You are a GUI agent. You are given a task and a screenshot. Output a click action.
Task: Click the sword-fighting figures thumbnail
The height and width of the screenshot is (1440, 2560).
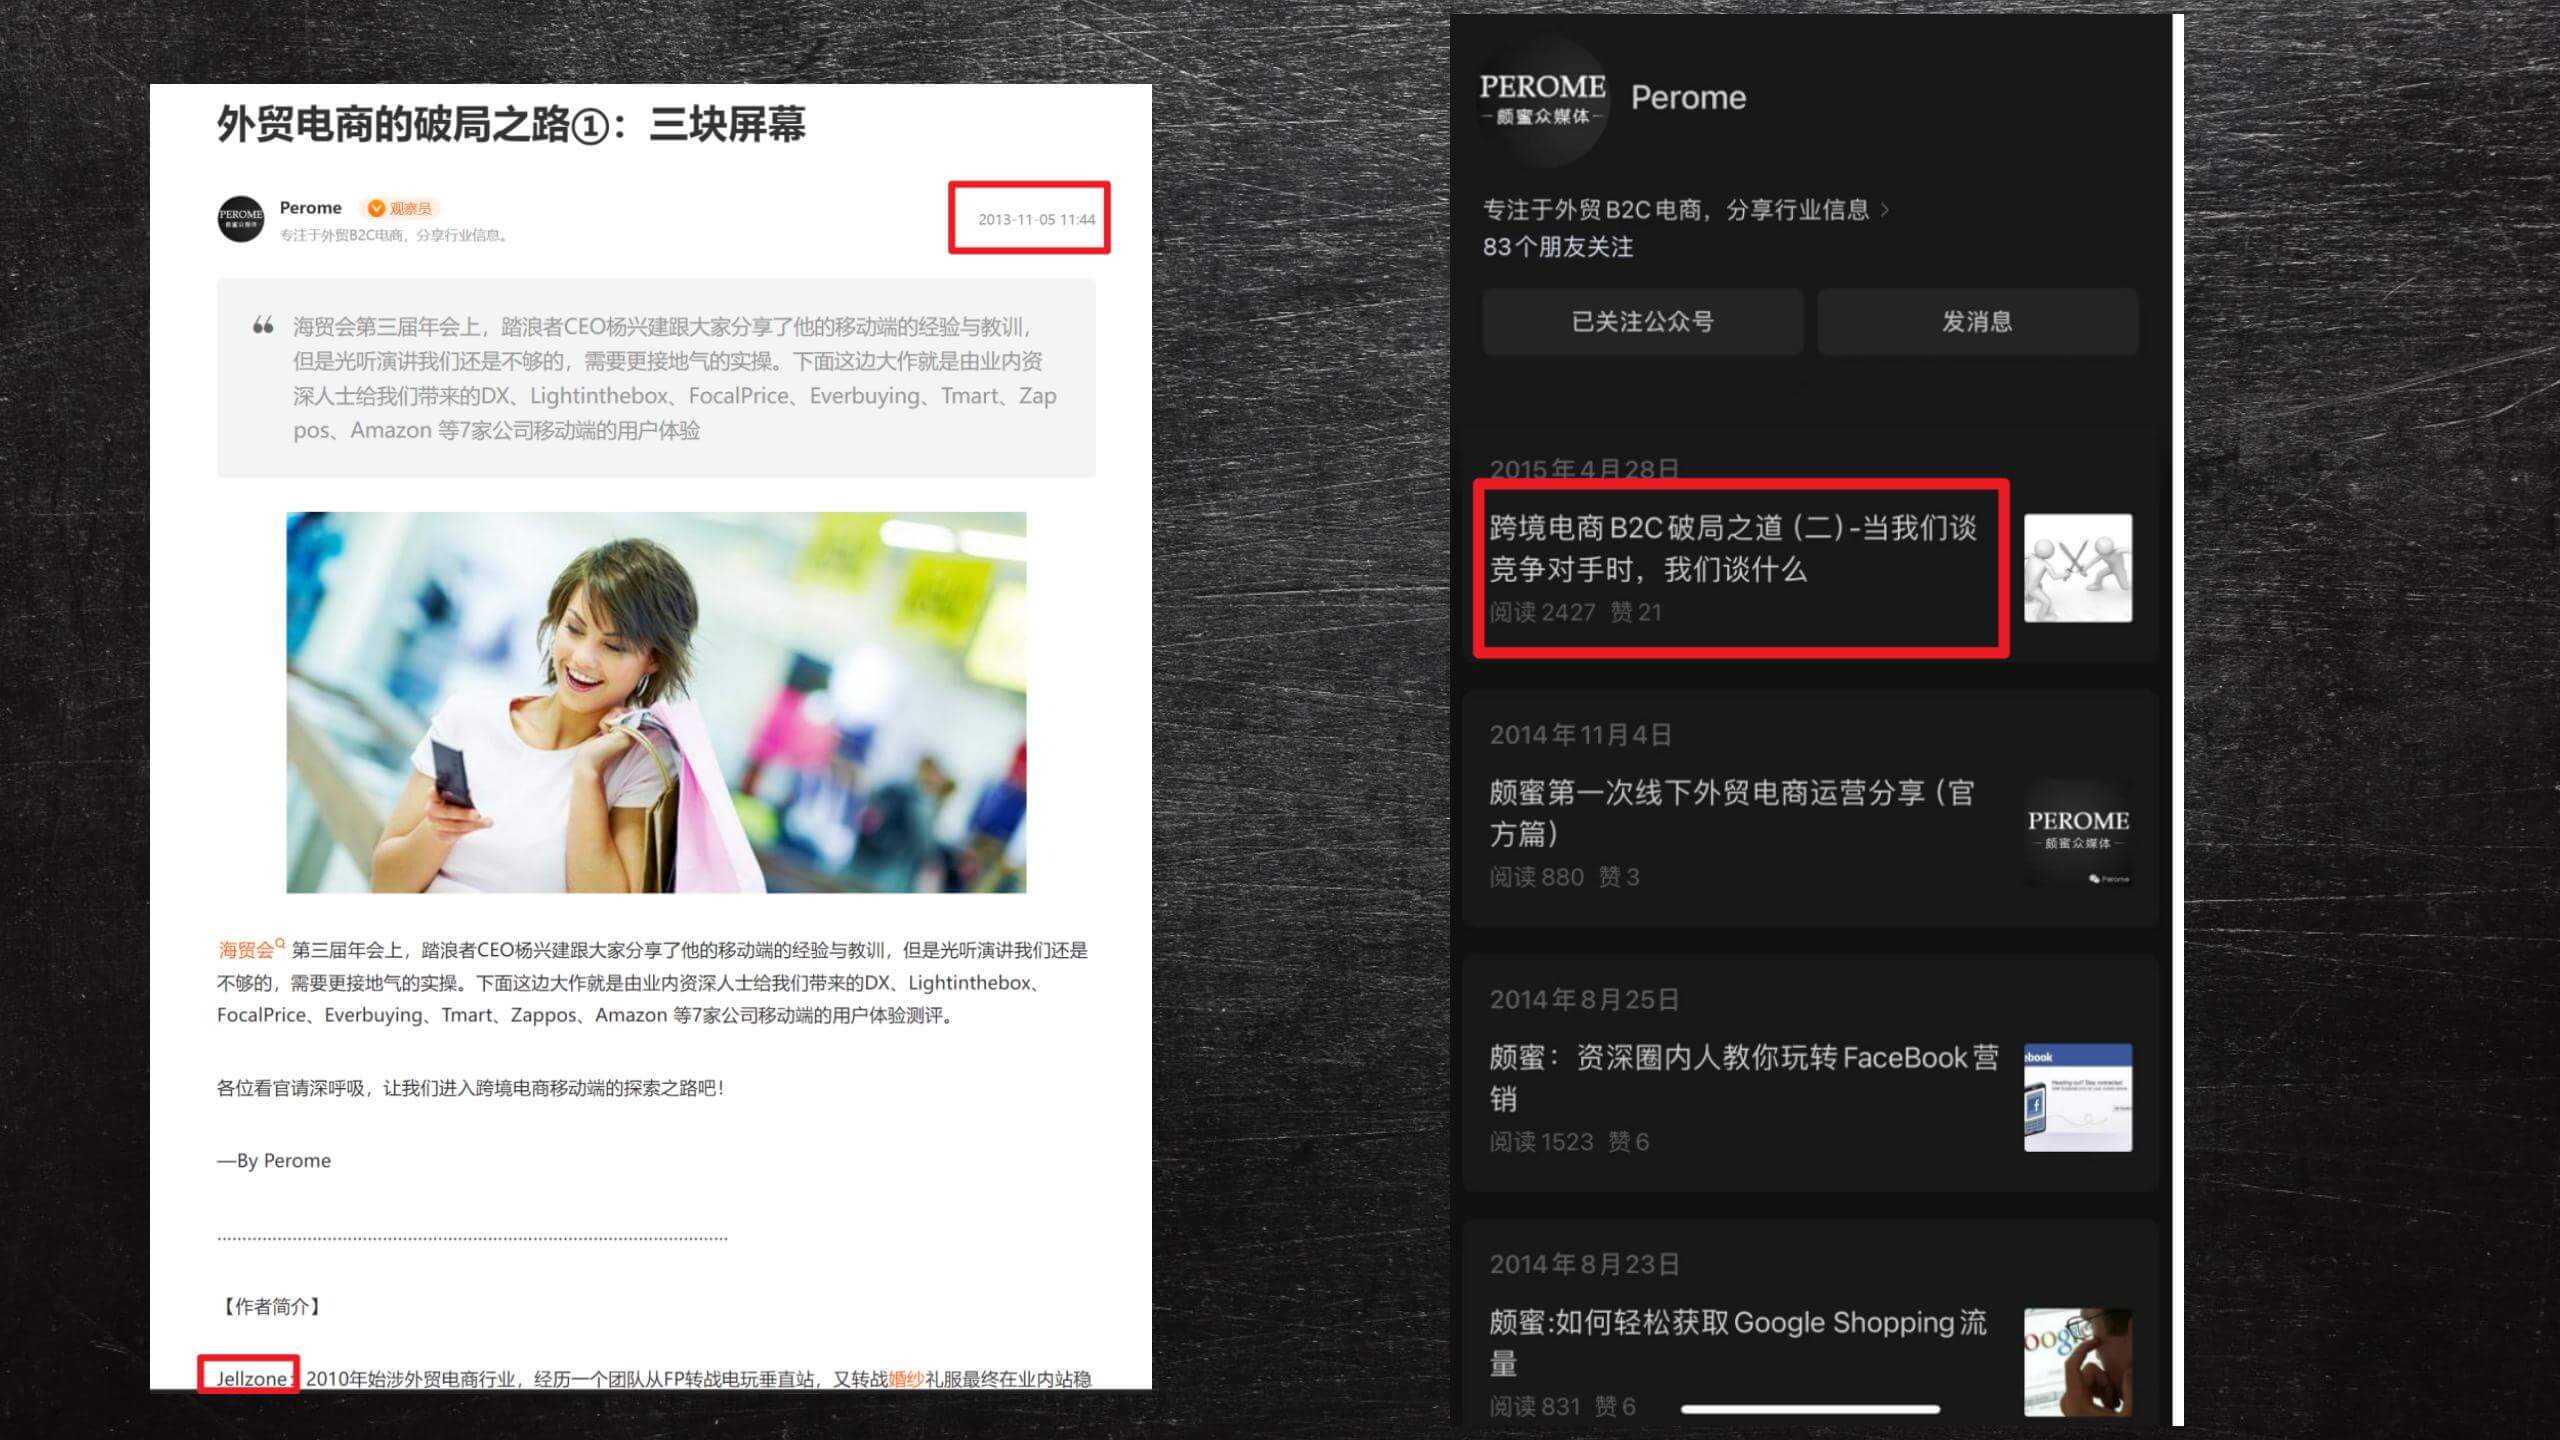pos(2078,568)
